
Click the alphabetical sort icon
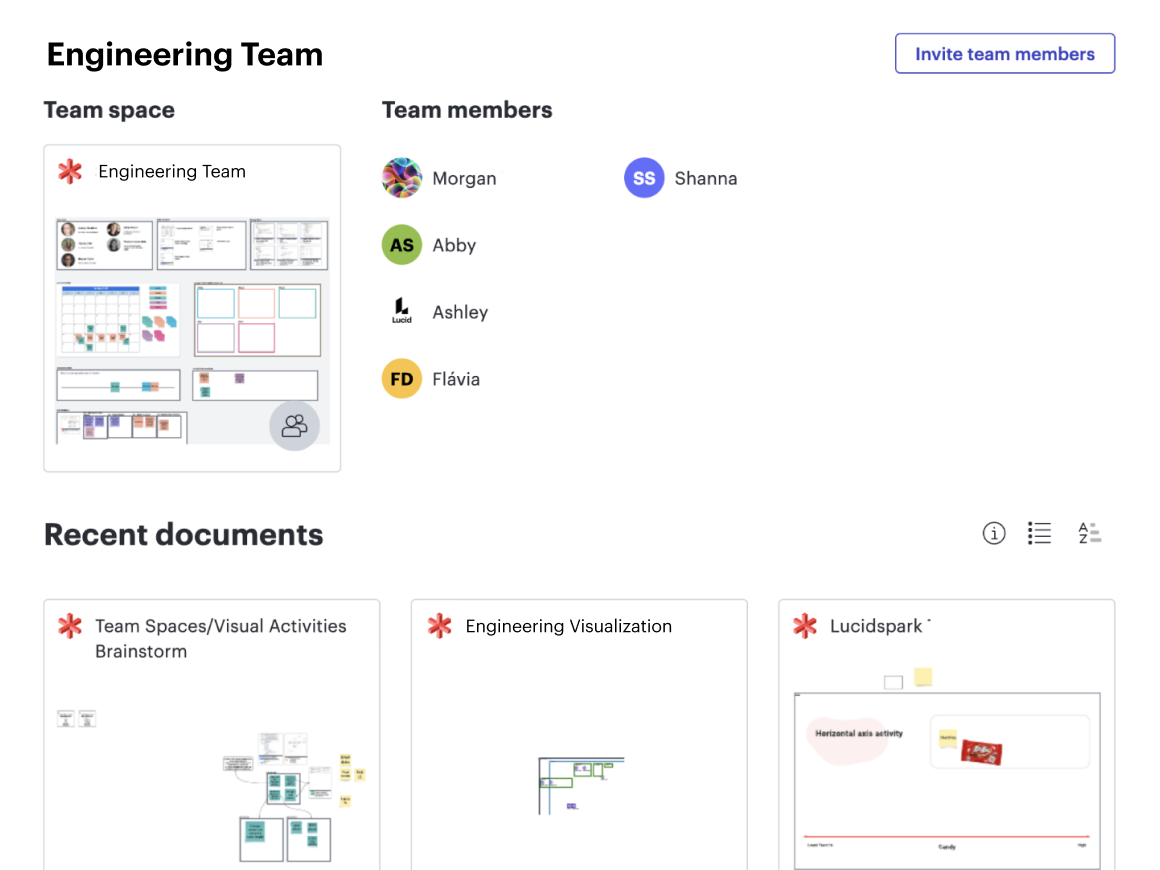click(x=1090, y=533)
